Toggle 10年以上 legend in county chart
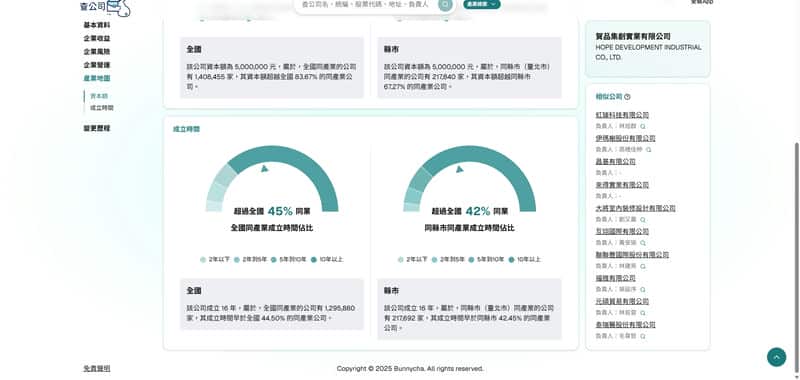800x380 pixels. [524, 260]
